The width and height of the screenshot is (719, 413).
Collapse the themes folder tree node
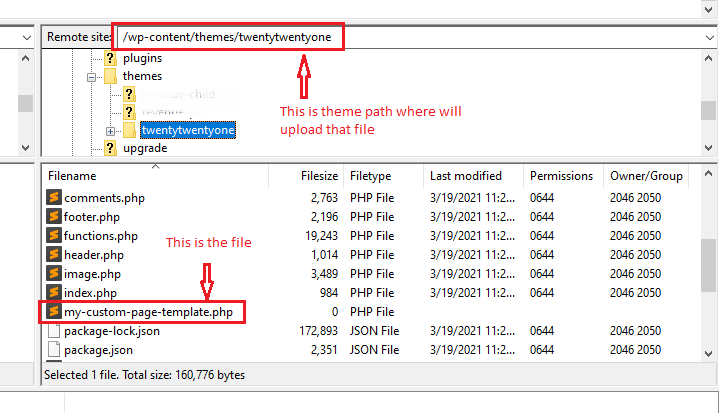point(92,76)
